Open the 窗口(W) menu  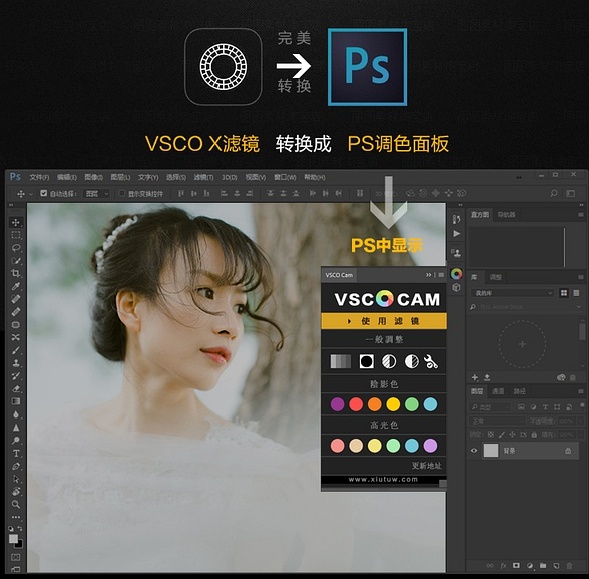click(285, 177)
